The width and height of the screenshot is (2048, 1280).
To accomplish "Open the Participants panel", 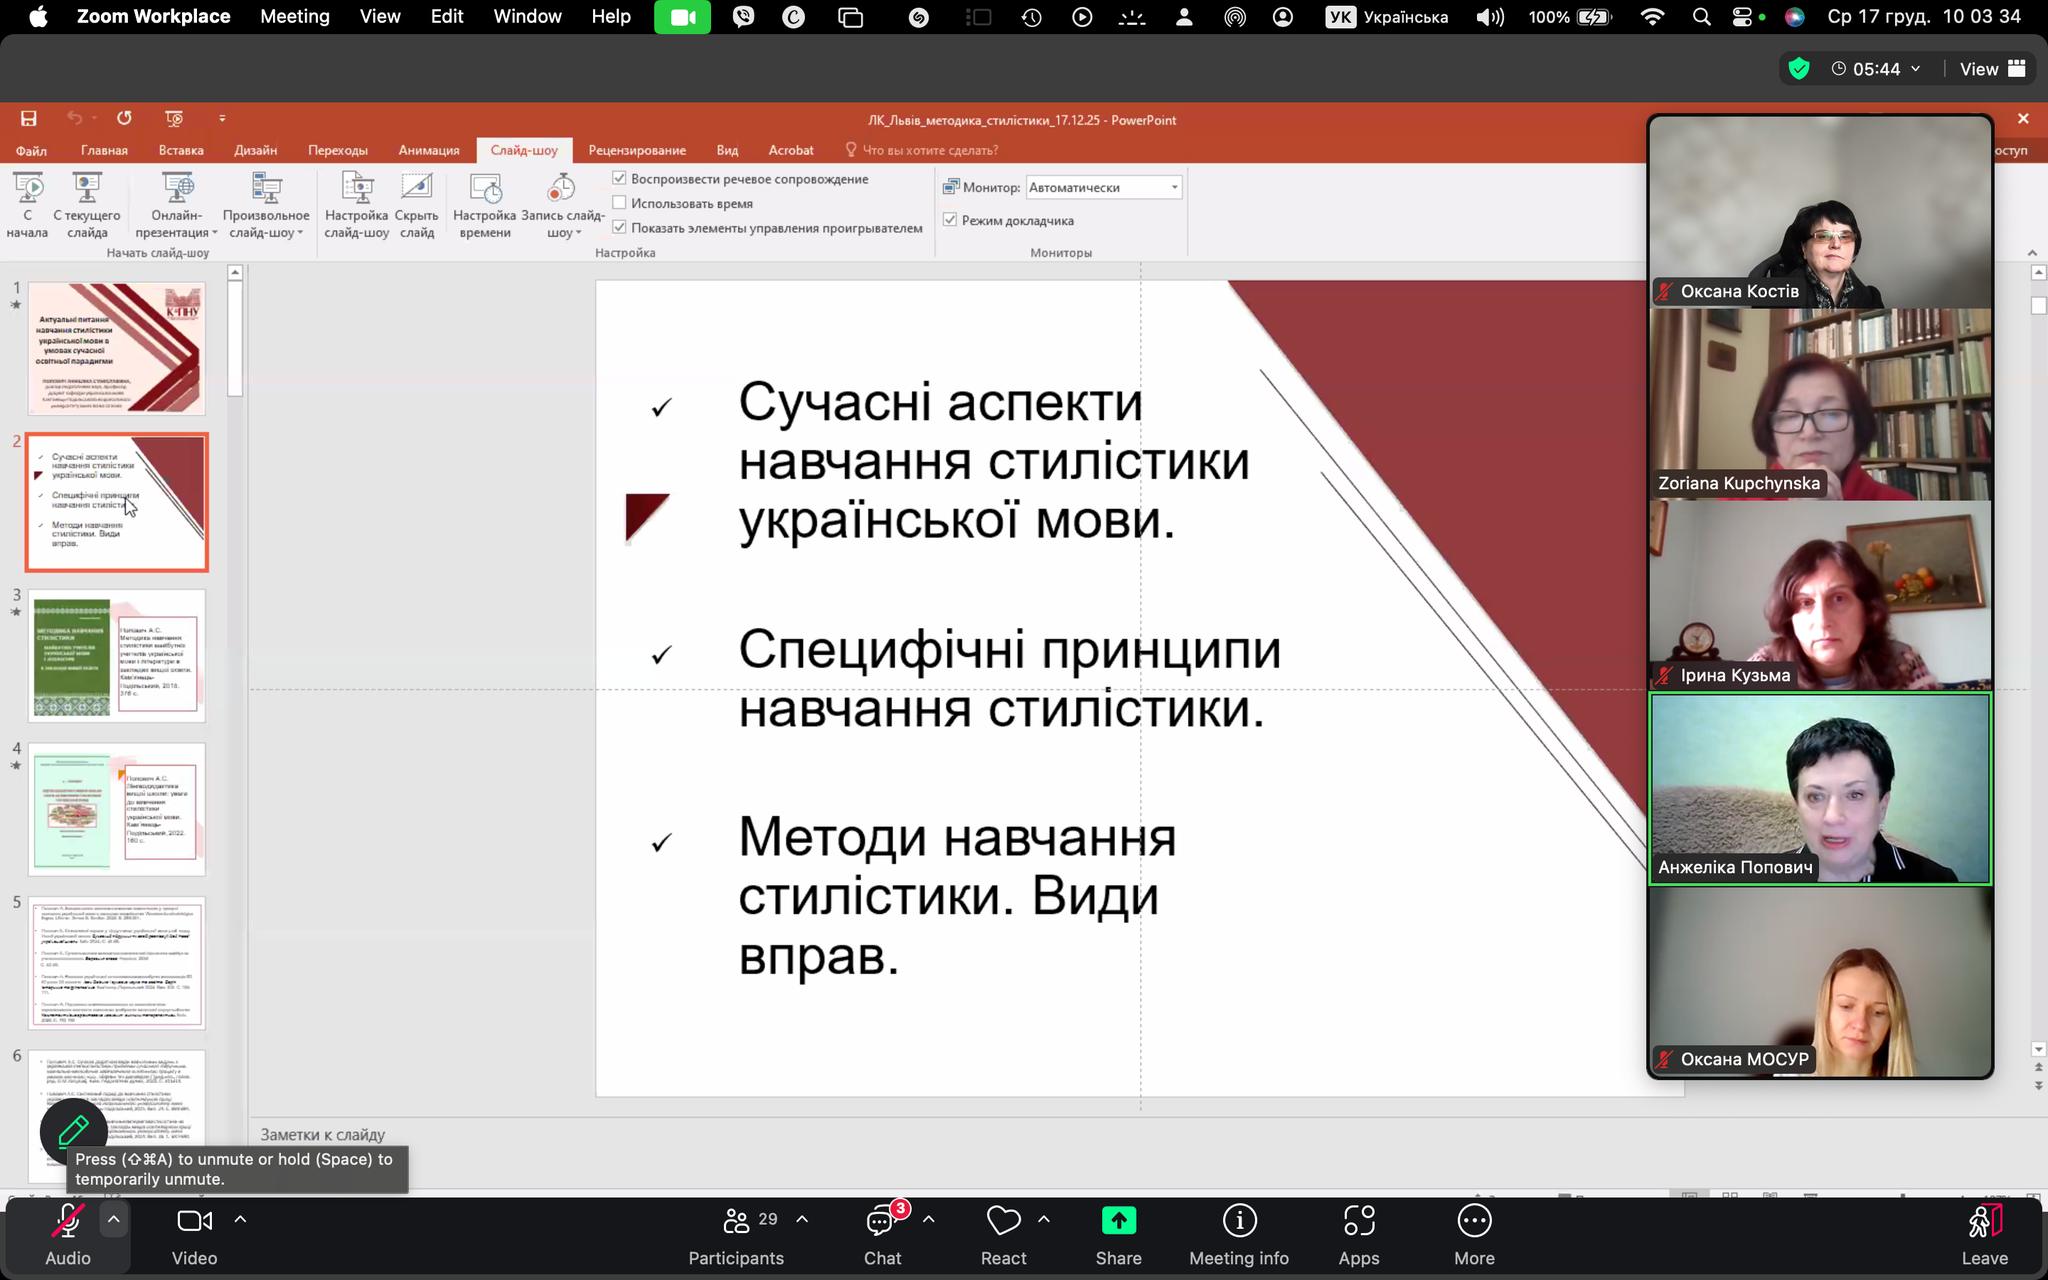I will pos(736,1221).
